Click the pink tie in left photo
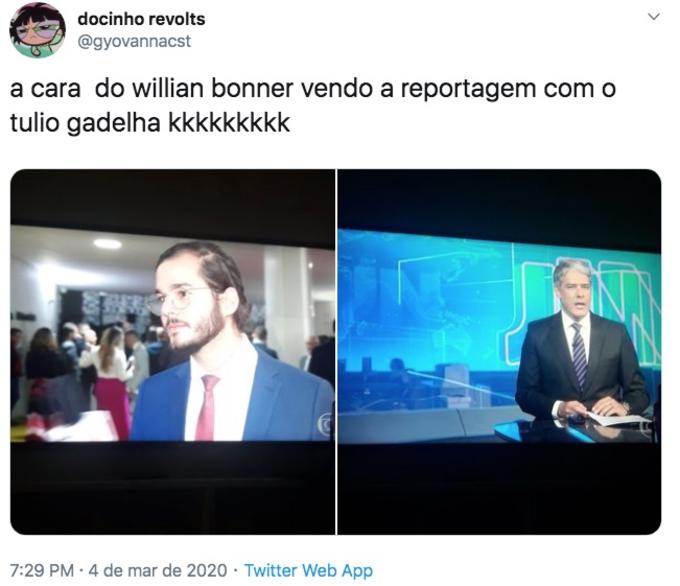The image size is (680, 586). [x=207, y=407]
